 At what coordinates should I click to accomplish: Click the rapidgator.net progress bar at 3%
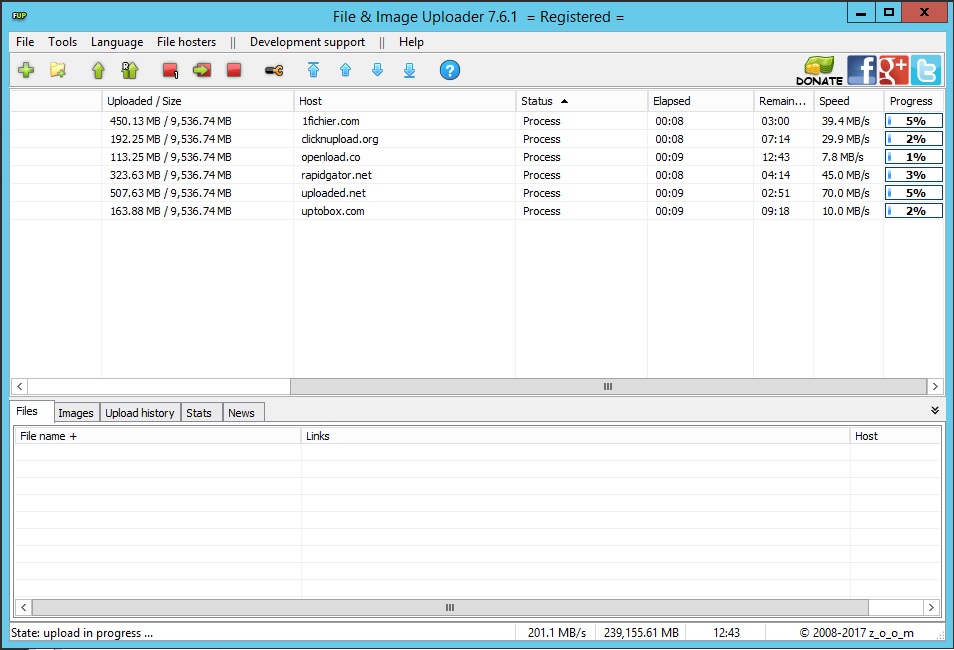coord(914,175)
